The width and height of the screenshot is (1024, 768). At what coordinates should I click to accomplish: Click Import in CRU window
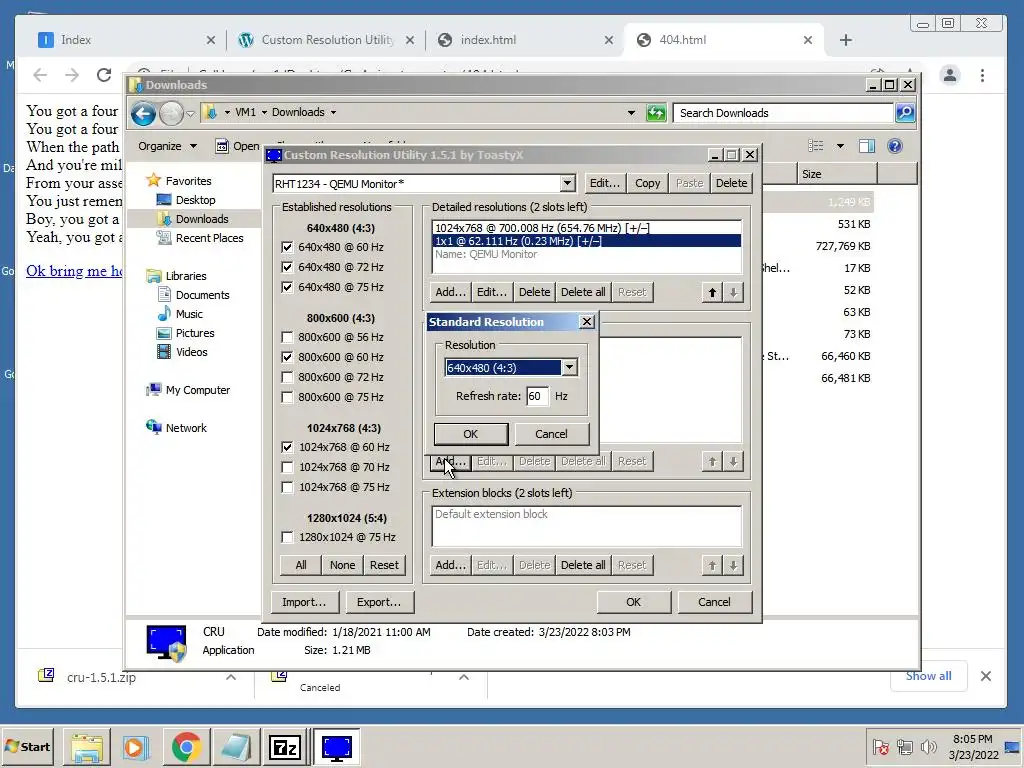point(304,602)
